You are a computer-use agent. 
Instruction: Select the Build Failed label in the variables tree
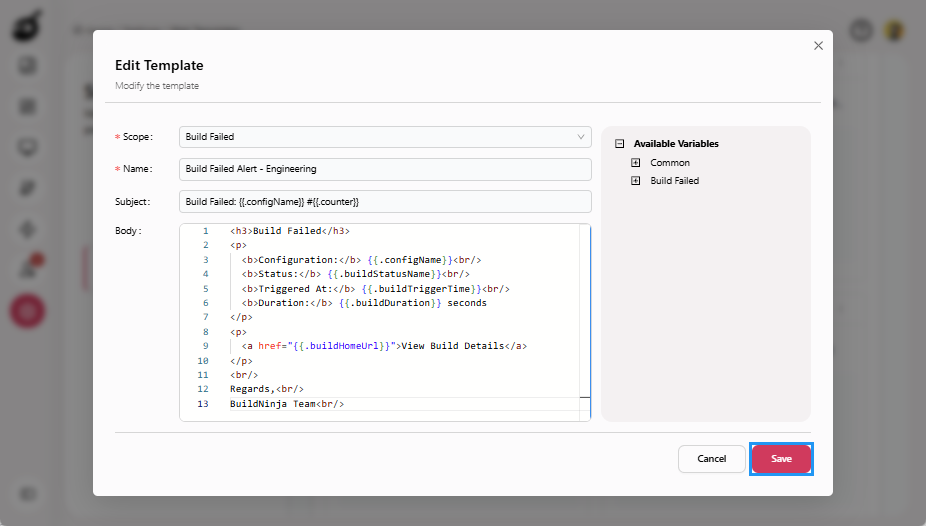click(x=674, y=181)
